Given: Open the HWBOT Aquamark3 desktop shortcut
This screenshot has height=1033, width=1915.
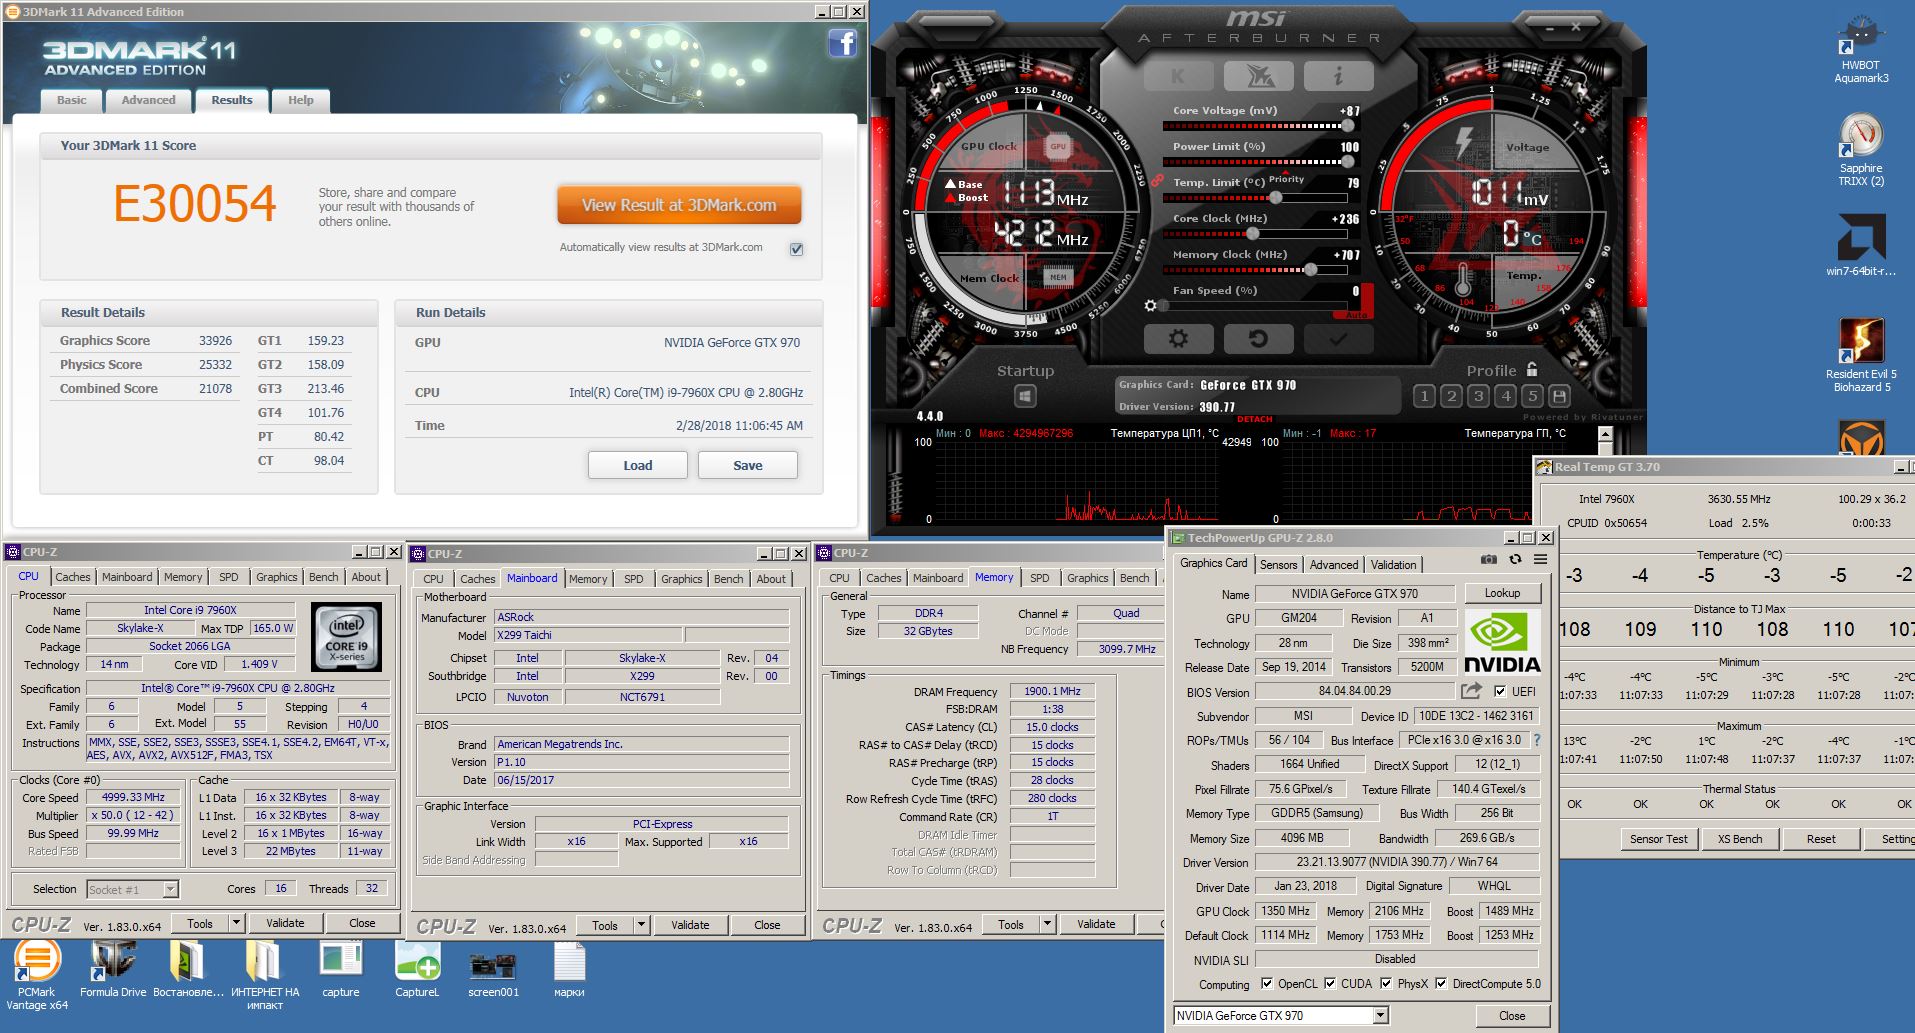Looking at the screenshot, I should click(x=1861, y=50).
